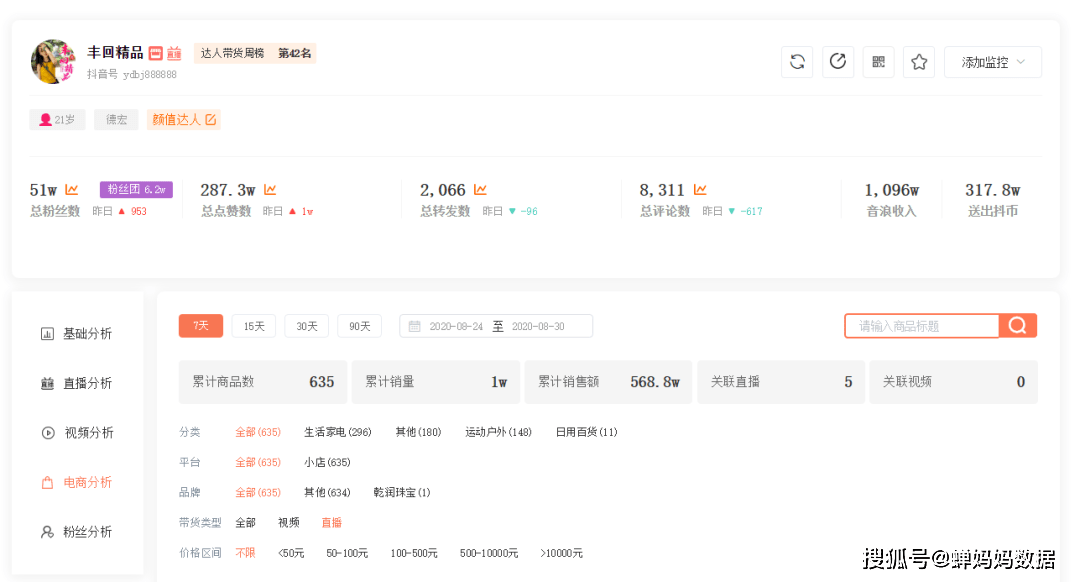Click the 粉丝团 6.2w purple badge

[136, 189]
